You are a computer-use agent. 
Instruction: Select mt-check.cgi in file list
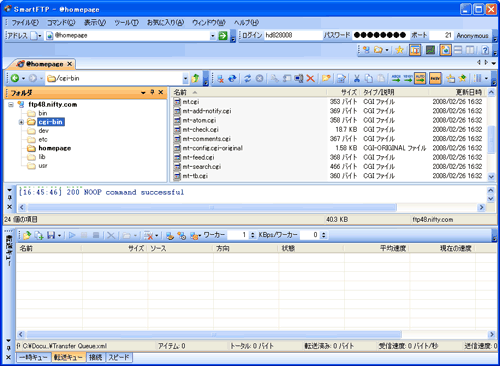tap(200, 129)
